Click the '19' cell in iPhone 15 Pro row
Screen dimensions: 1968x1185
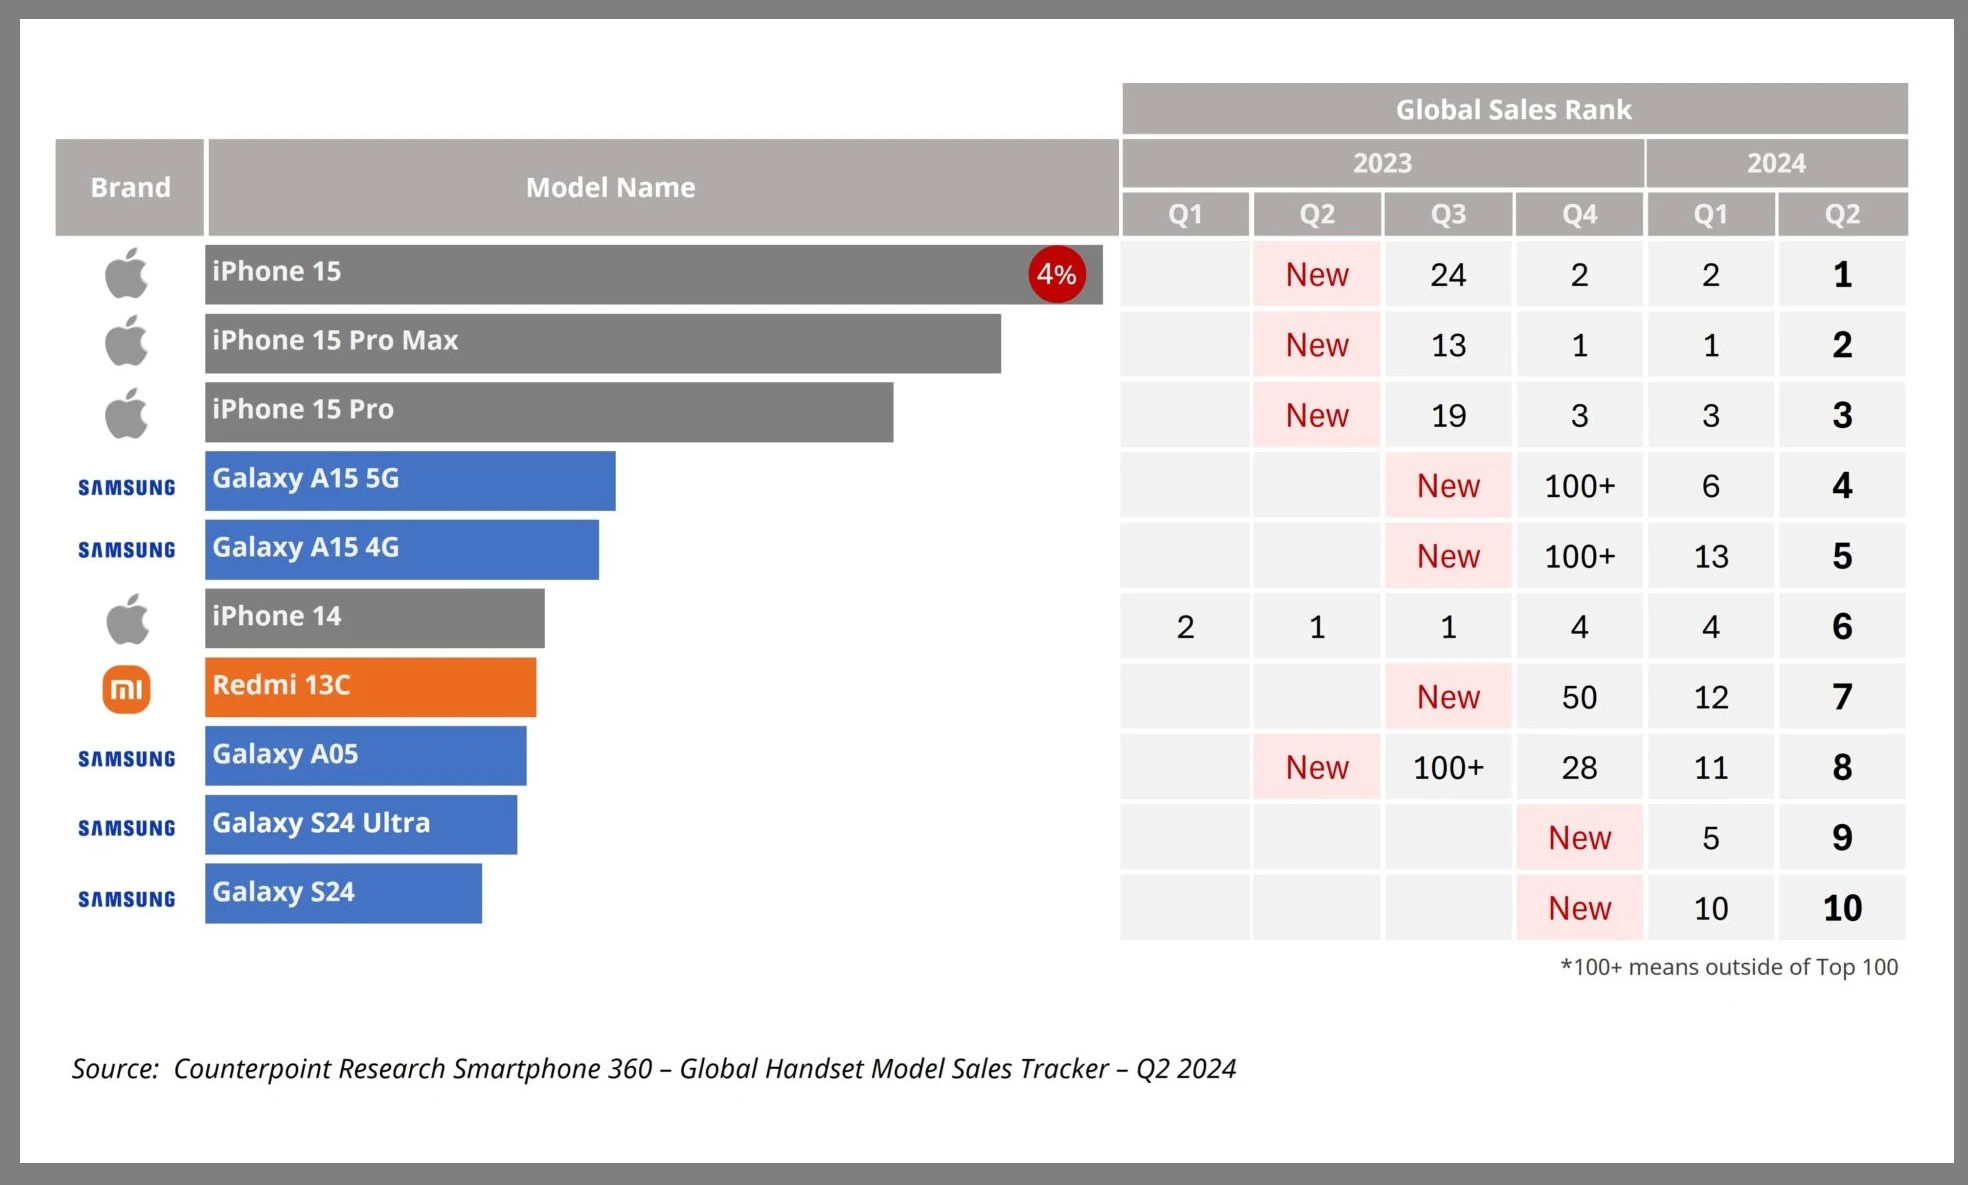[1448, 415]
